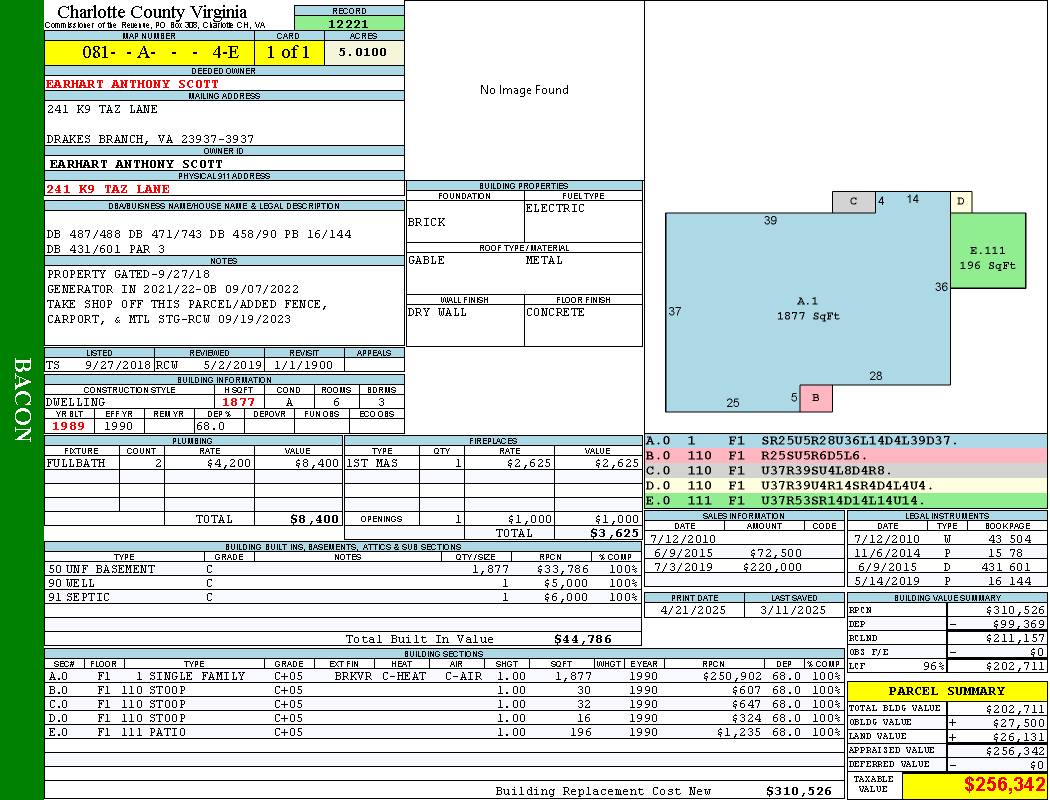The height and width of the screenshot is (800, 1050).
Task: Click 90 WELL built-in row
Action: [343, 583]
